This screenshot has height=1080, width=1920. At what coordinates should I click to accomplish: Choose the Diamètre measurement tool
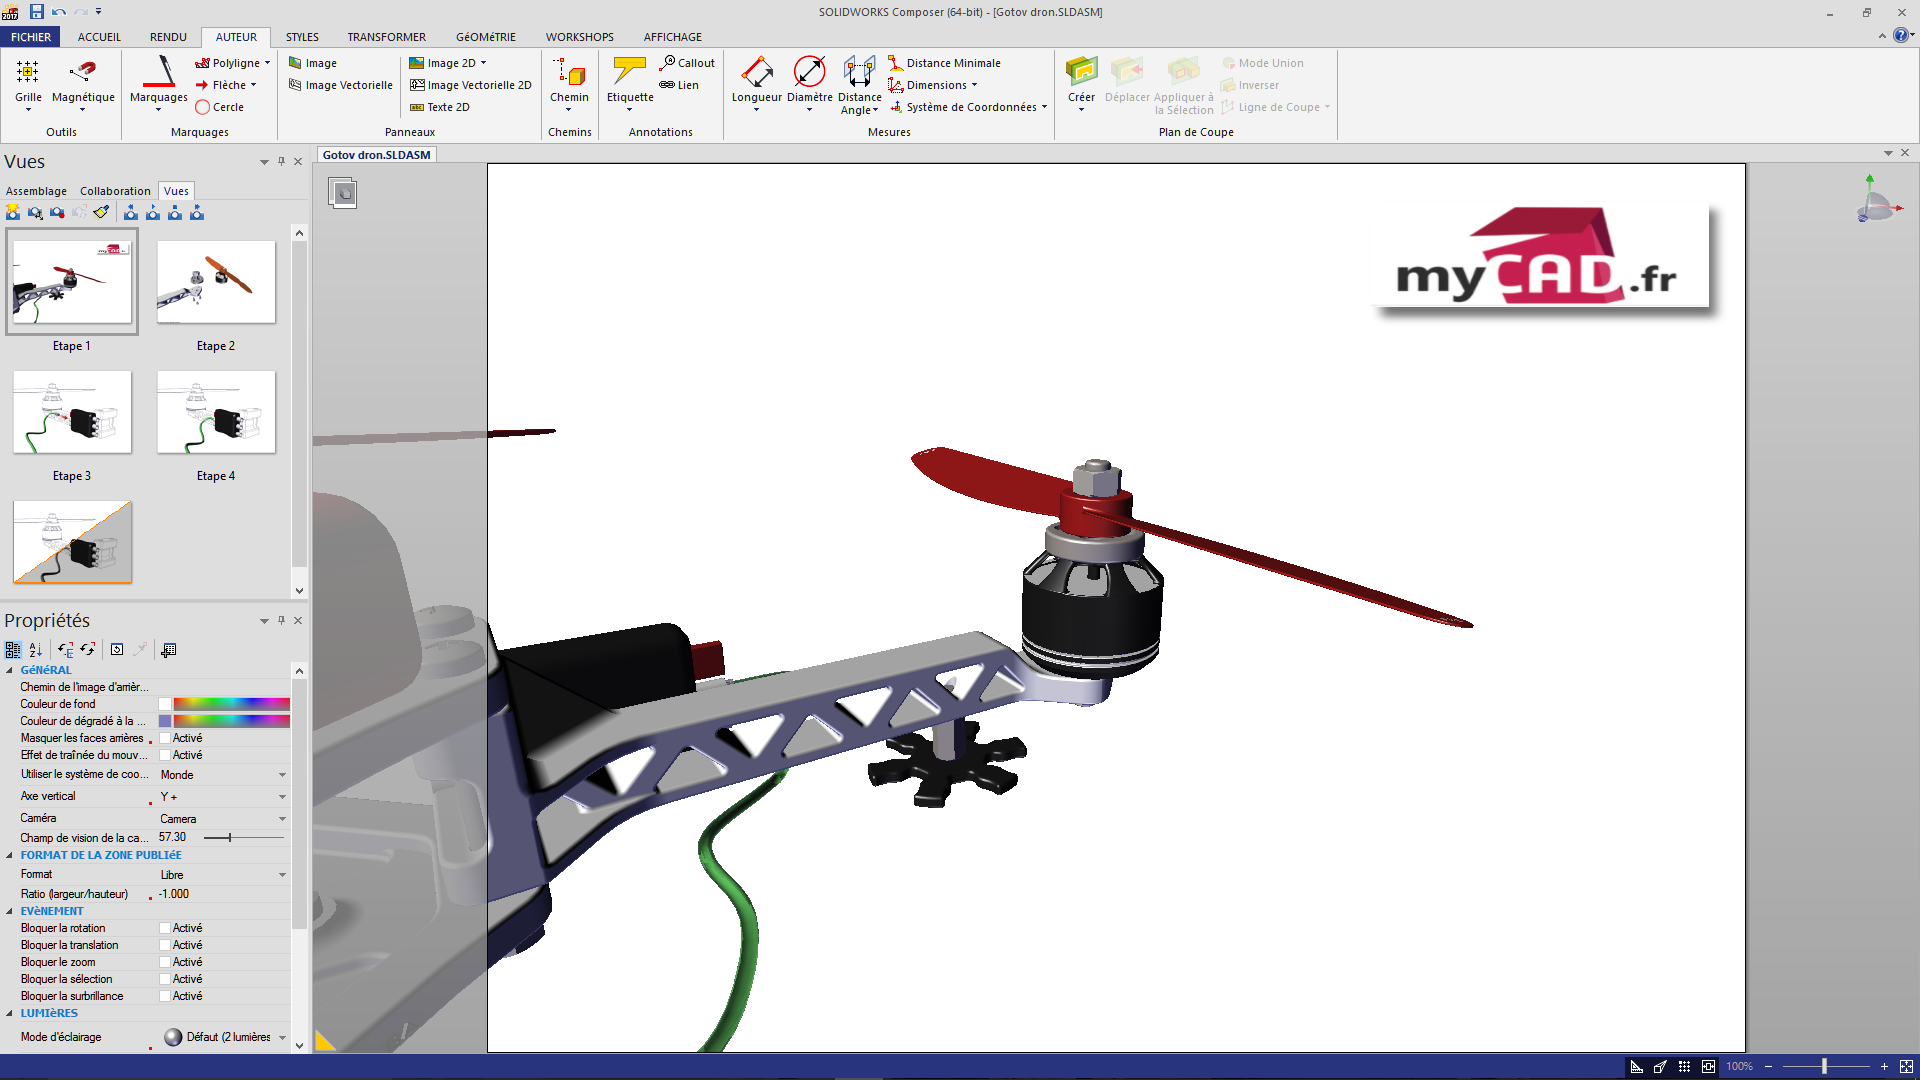coord(809,71)
